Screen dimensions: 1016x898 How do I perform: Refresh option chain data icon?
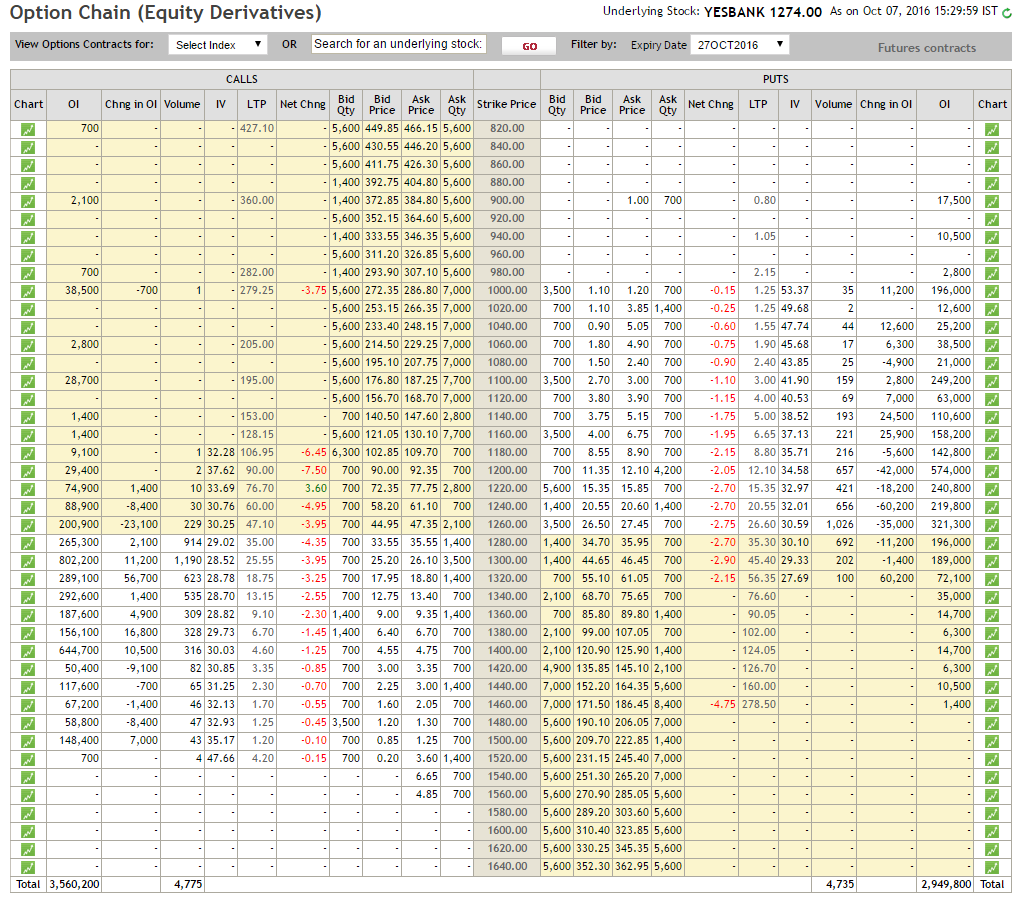[x=1007, y=12]
